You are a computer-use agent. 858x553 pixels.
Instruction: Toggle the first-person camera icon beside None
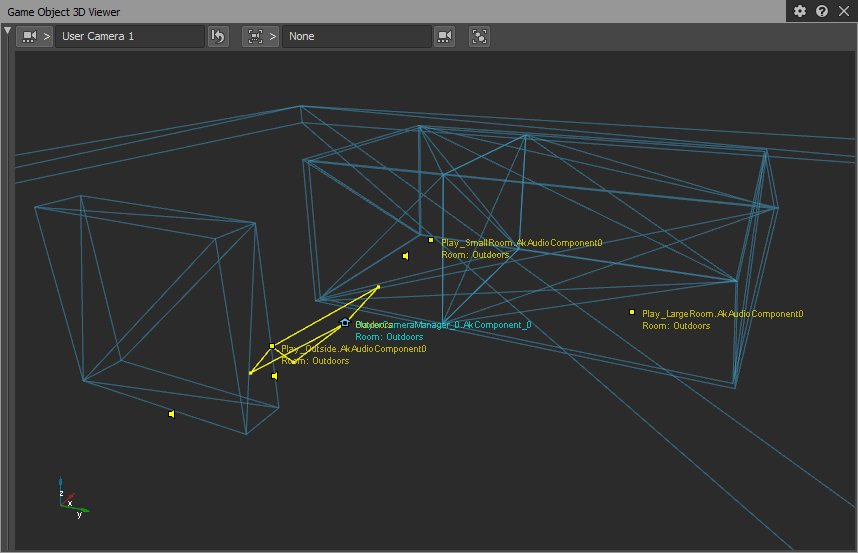(445, 36)
